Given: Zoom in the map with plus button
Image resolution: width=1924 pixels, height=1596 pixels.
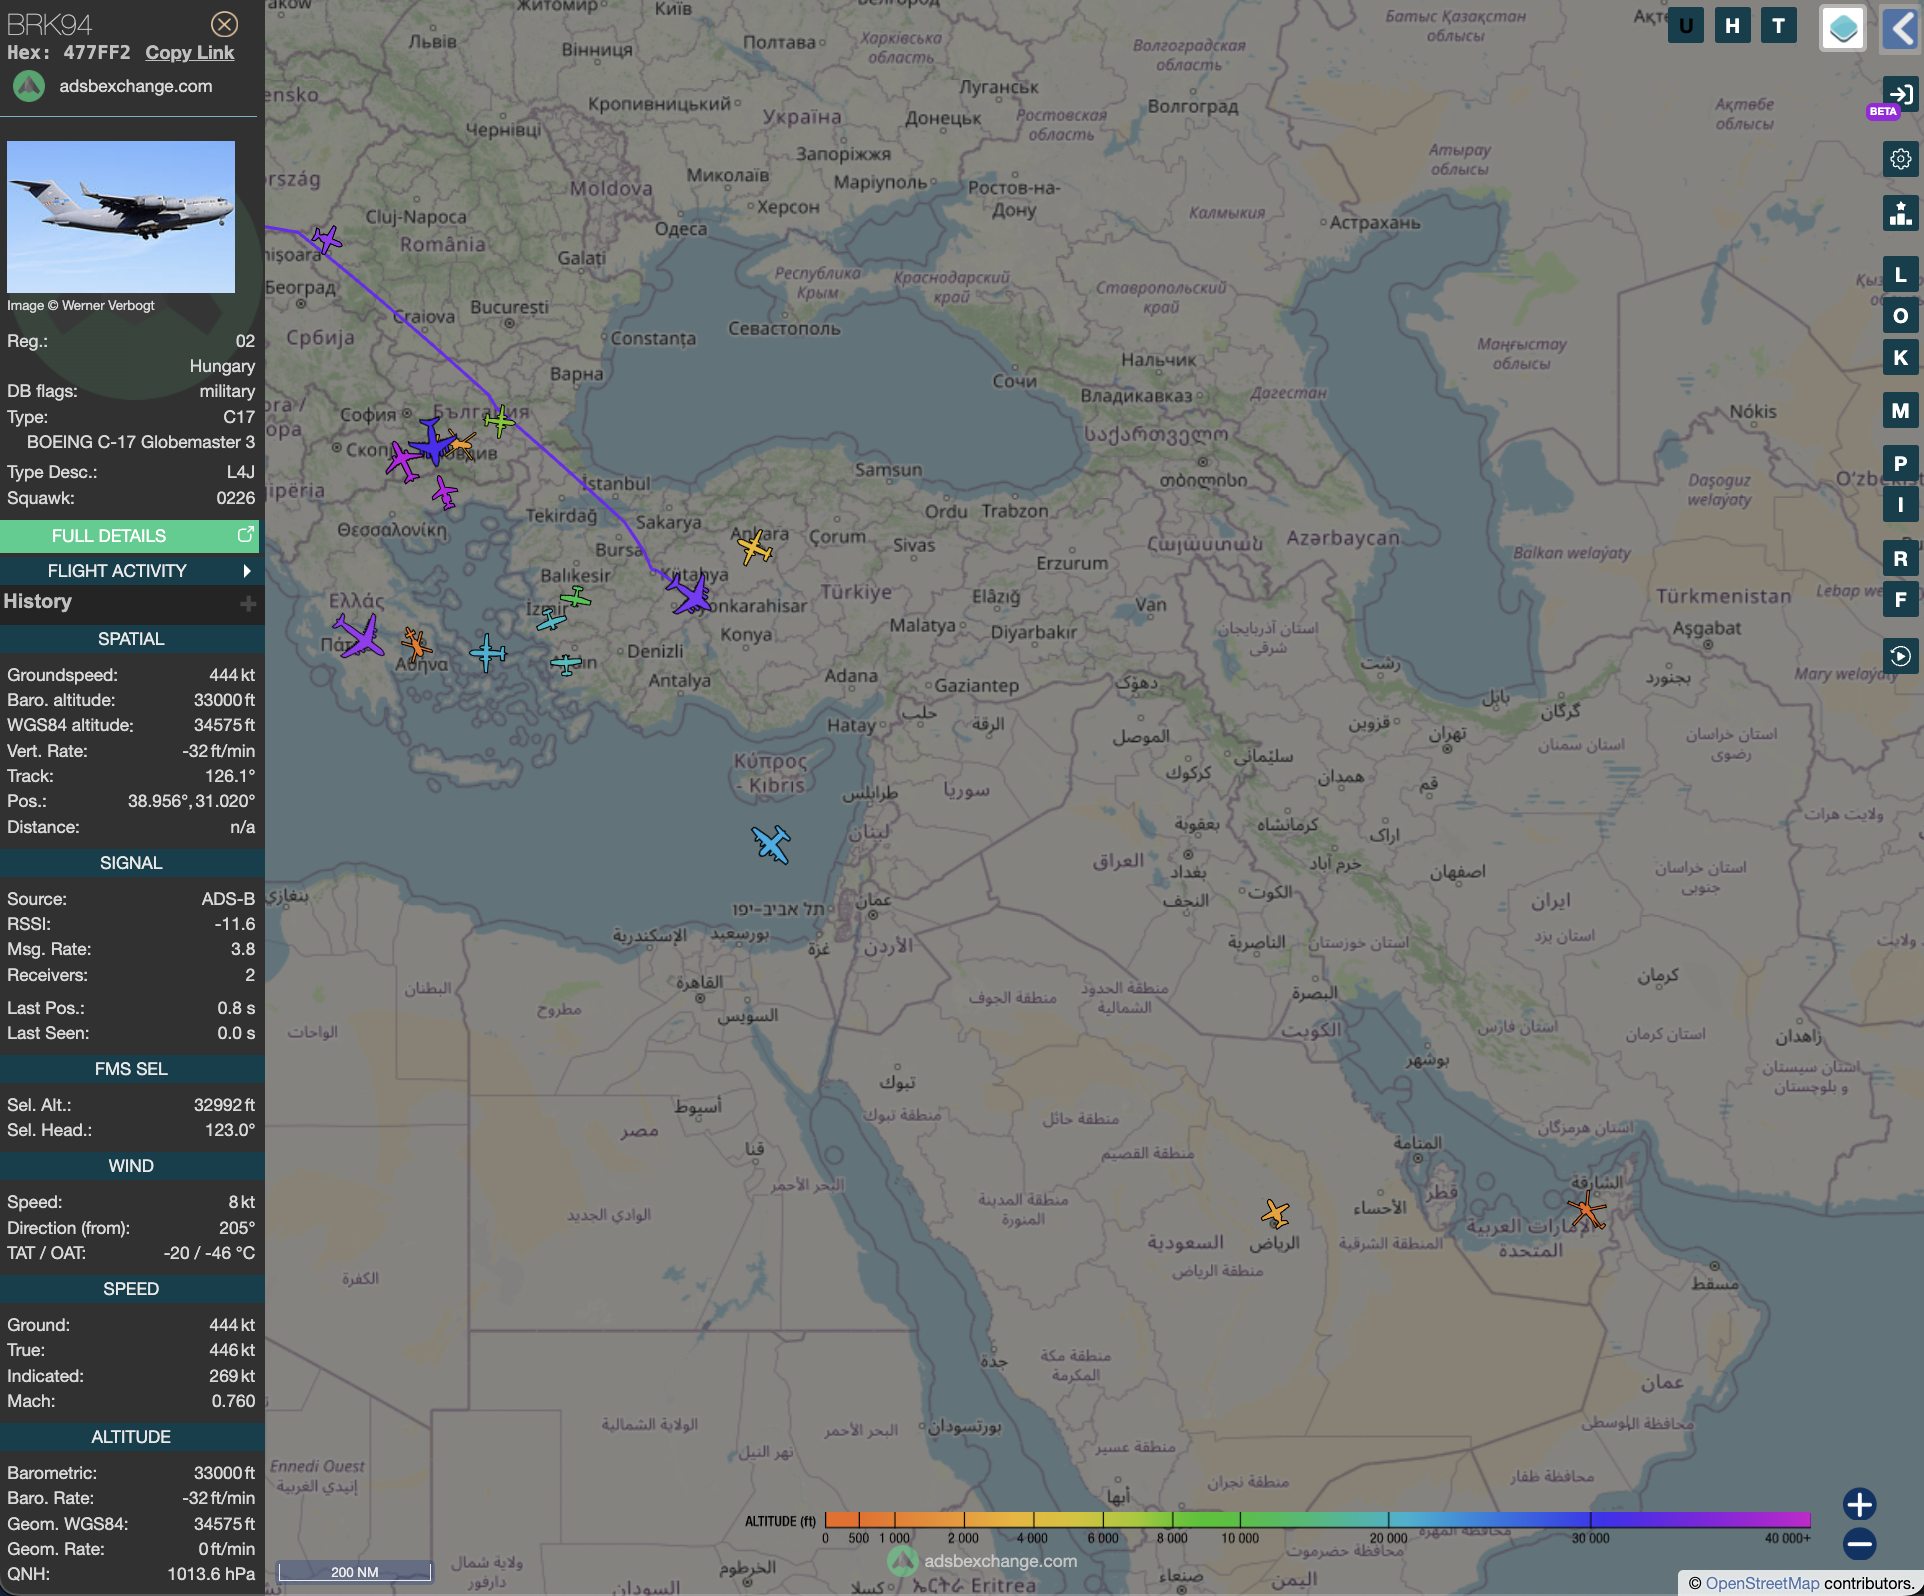Looking at the screenshot, I should pyautogui.click(x=1859, y=1504).
